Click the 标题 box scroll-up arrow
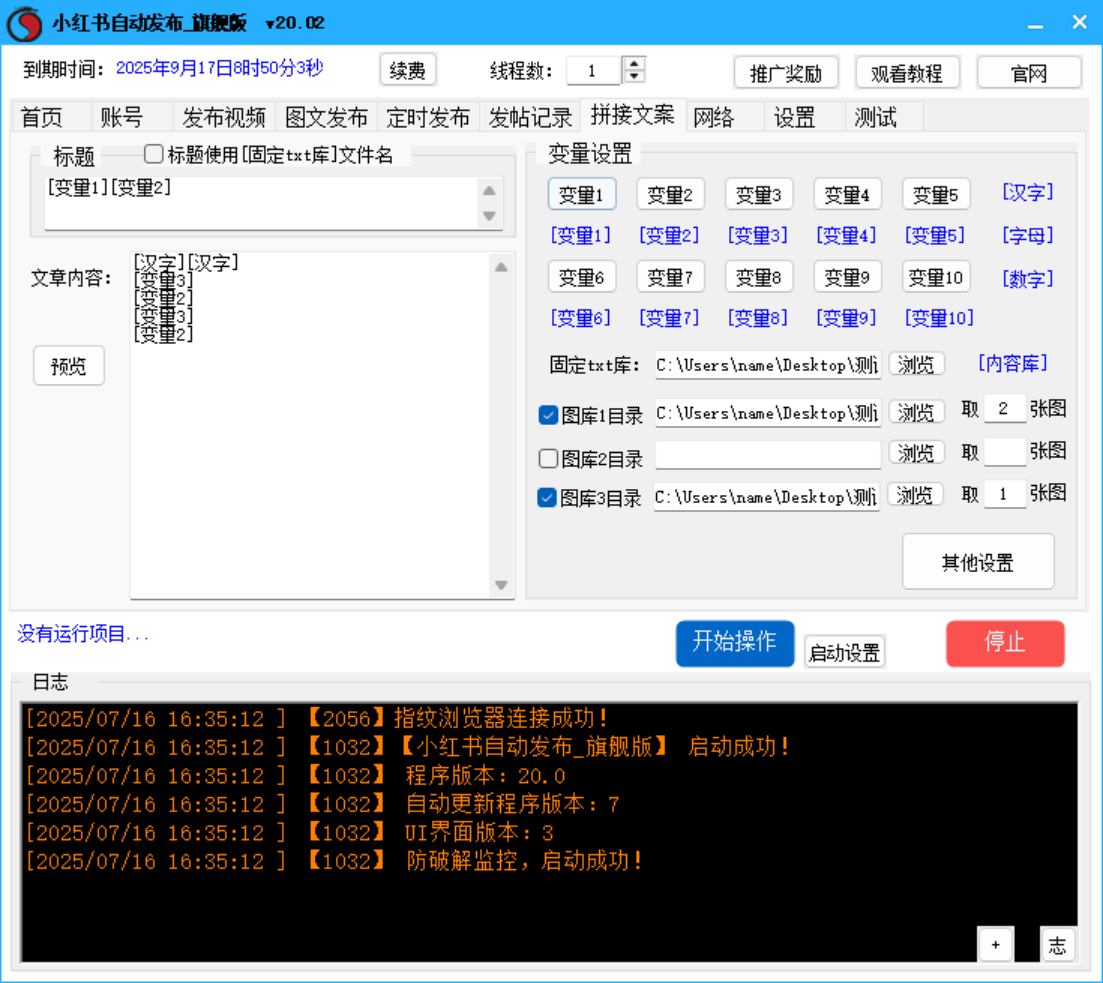Screen dimensions: 1103x983 (x=490, y=191)
